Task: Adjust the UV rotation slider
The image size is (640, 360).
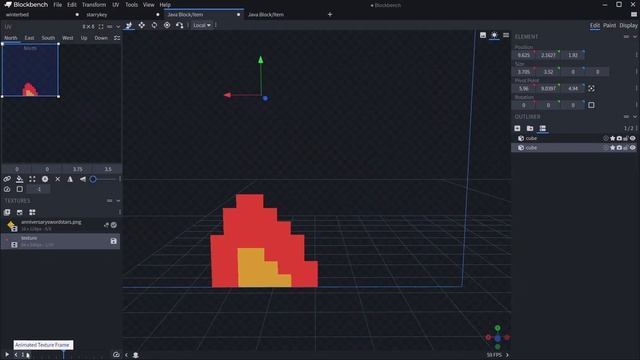Action: [x=104, y=179]
